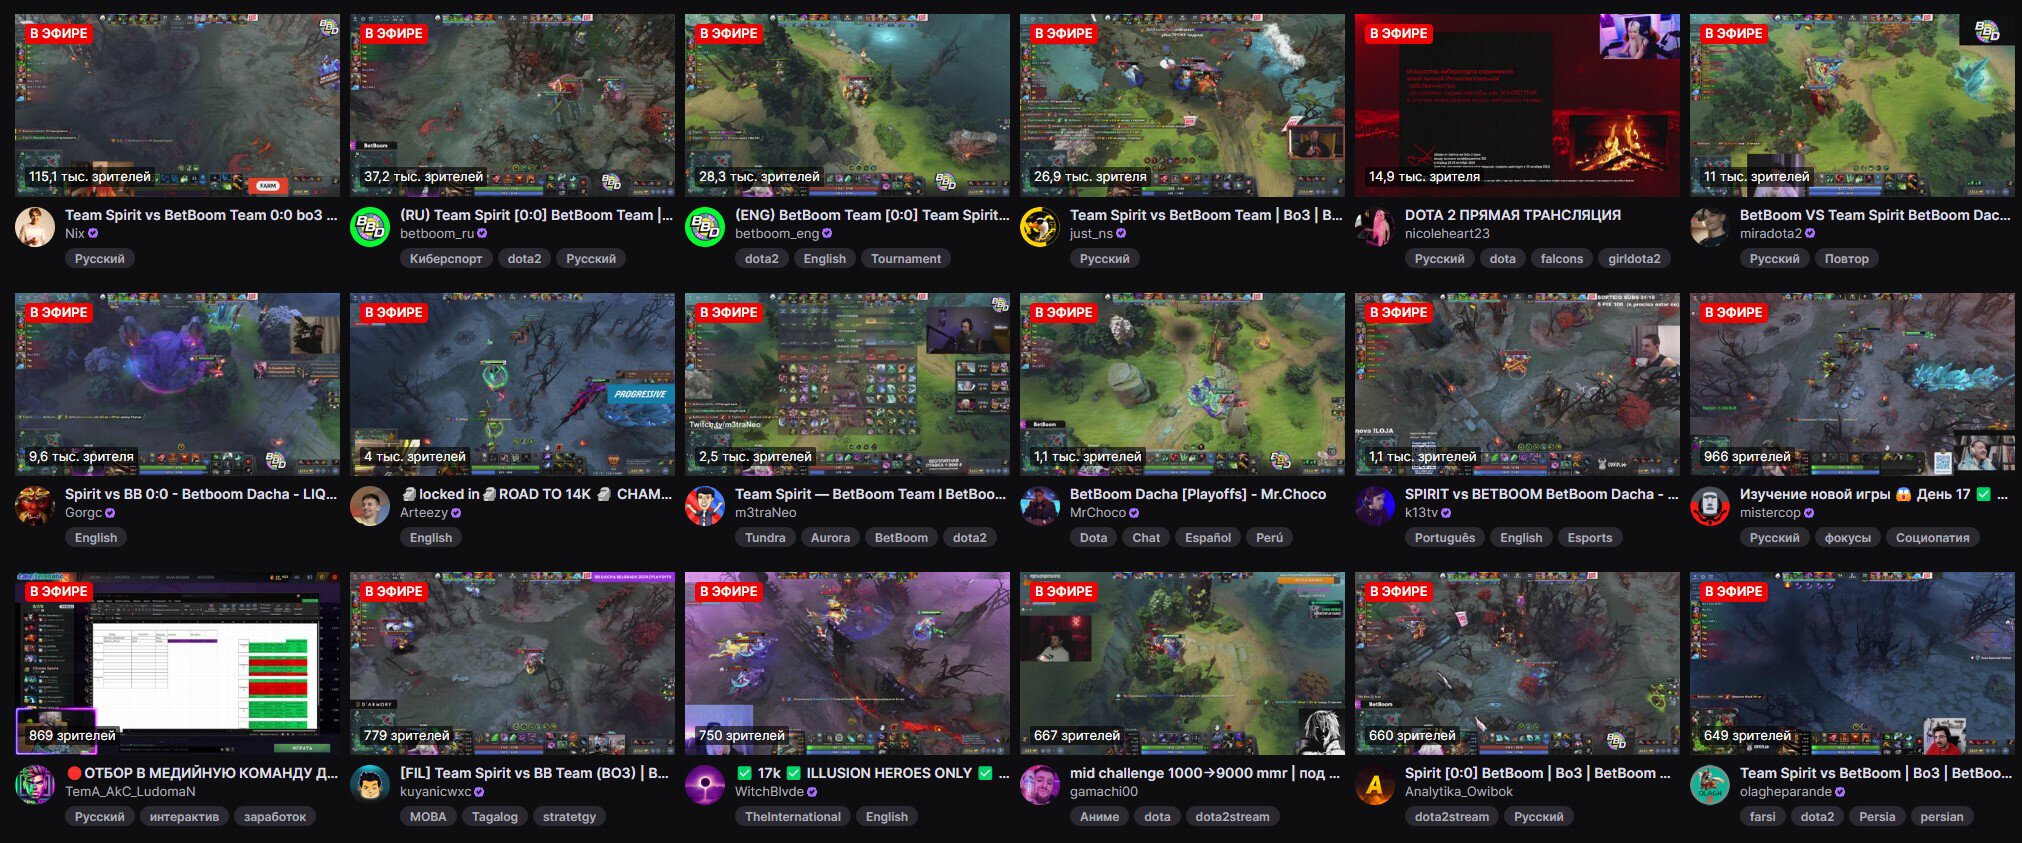Open WitchBlvde purple avatar

point(705,785)
